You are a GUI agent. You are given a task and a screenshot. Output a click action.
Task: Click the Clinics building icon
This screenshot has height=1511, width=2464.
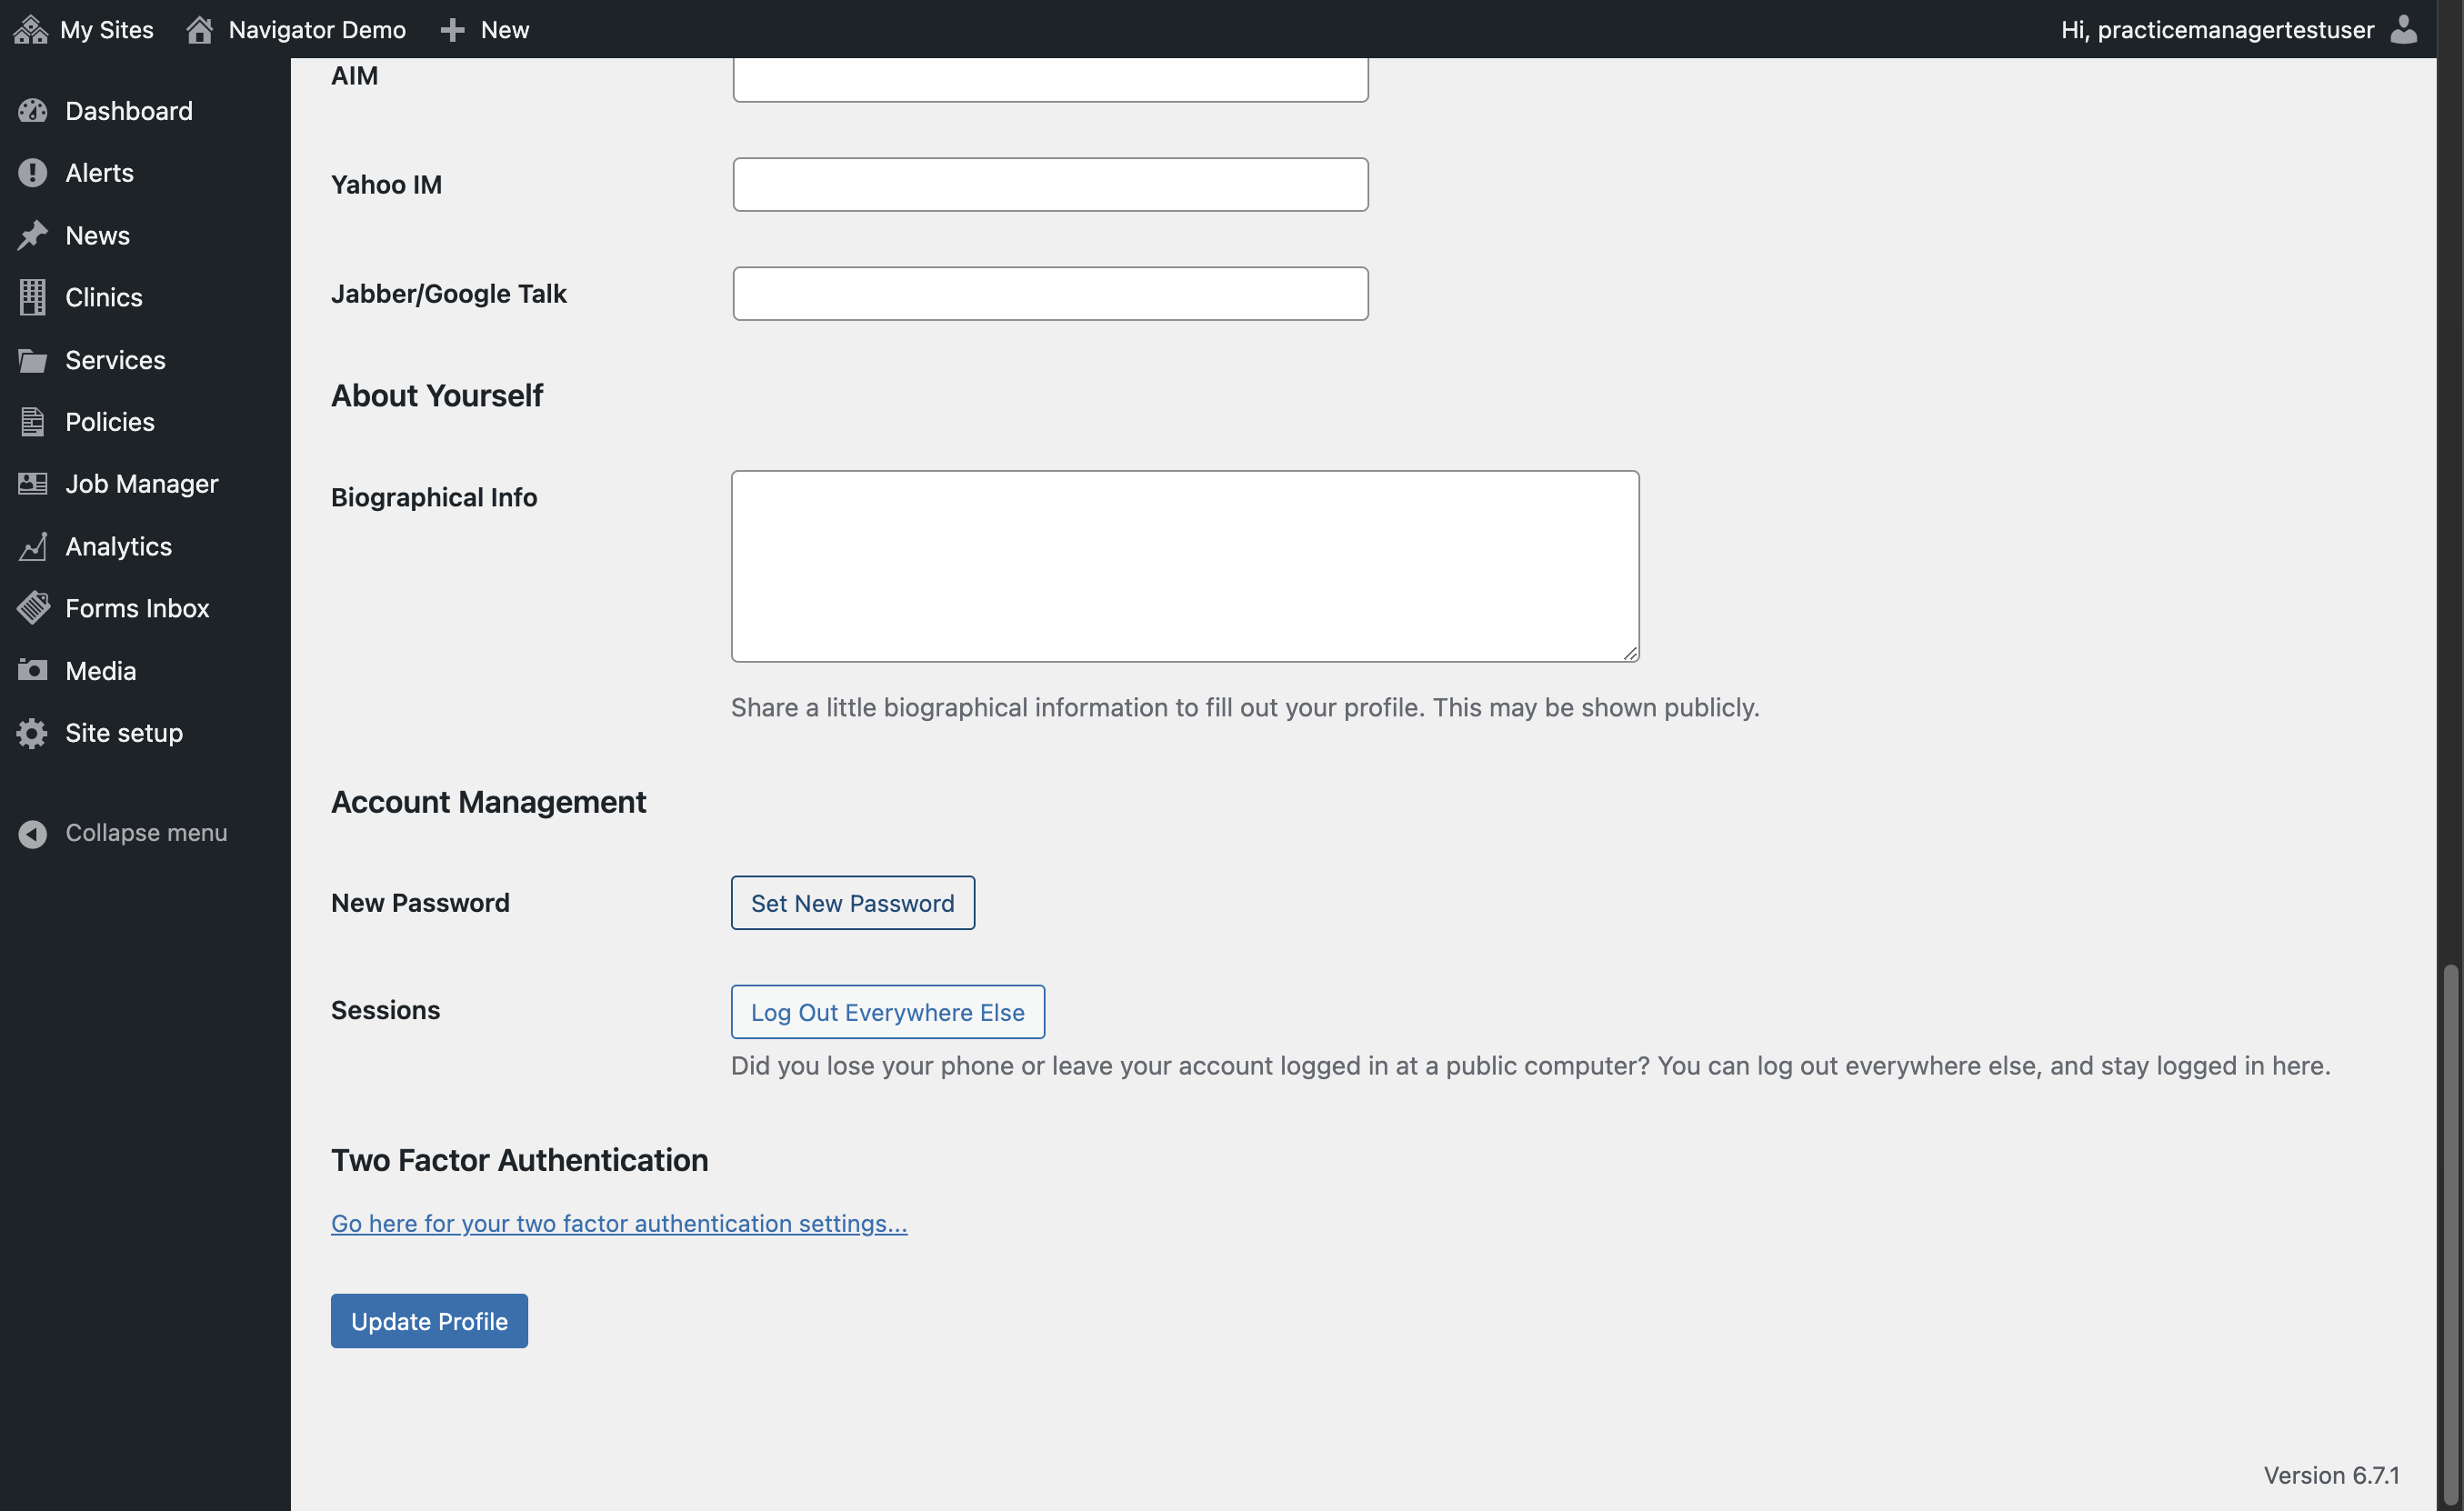tap(32, 297)
